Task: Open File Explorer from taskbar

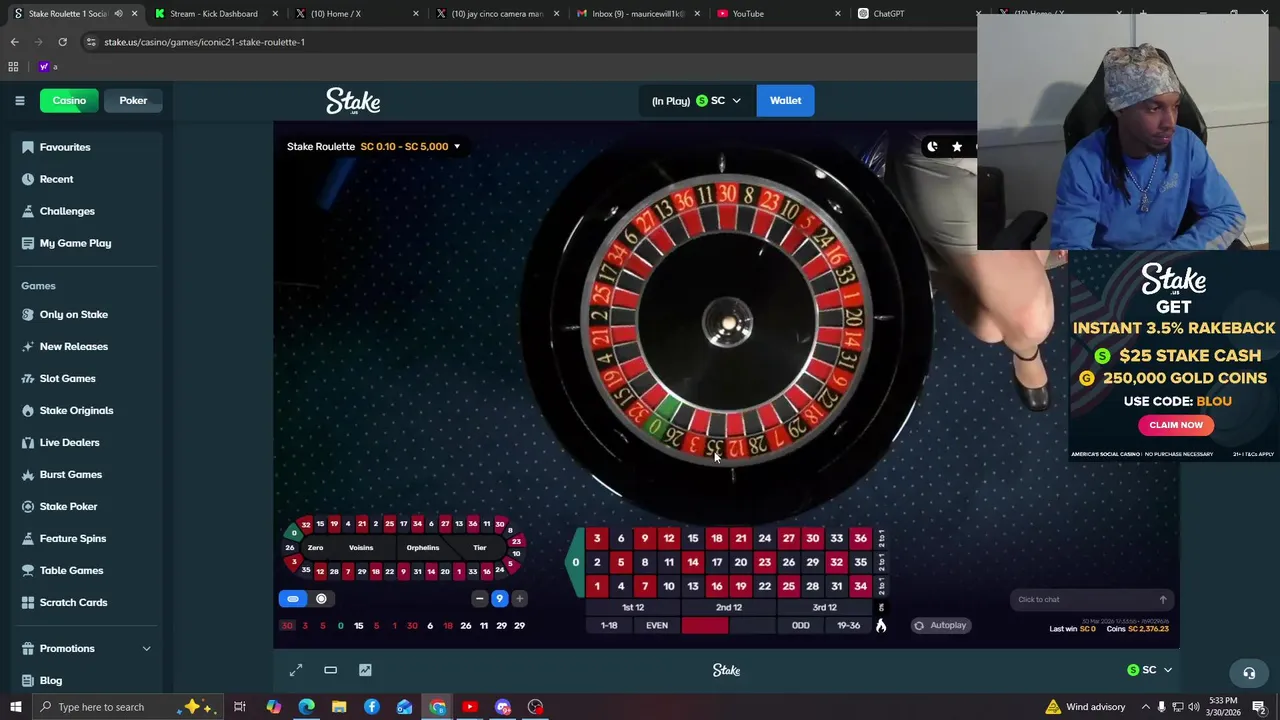Action: (x=339, y=707)
